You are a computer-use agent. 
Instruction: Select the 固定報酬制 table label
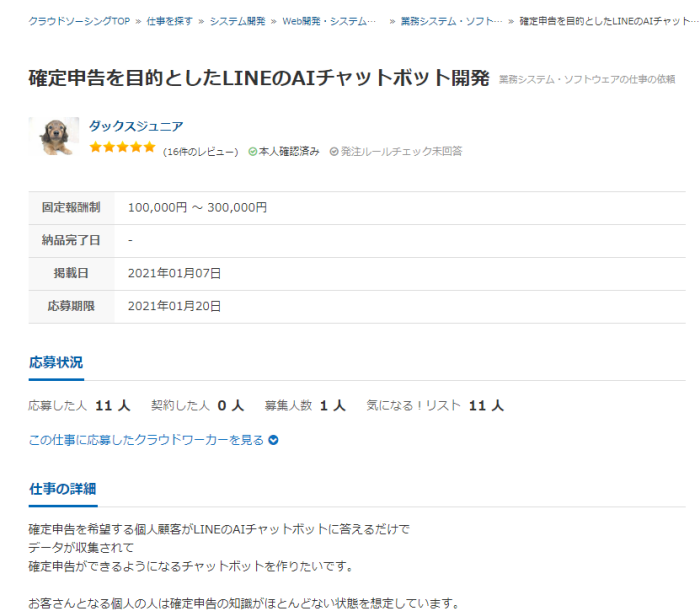tap(71, 208)
